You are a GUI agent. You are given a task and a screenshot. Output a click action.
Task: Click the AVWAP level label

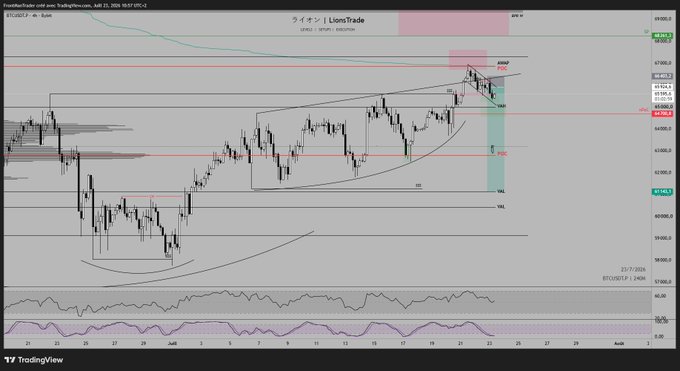(503, 63)
